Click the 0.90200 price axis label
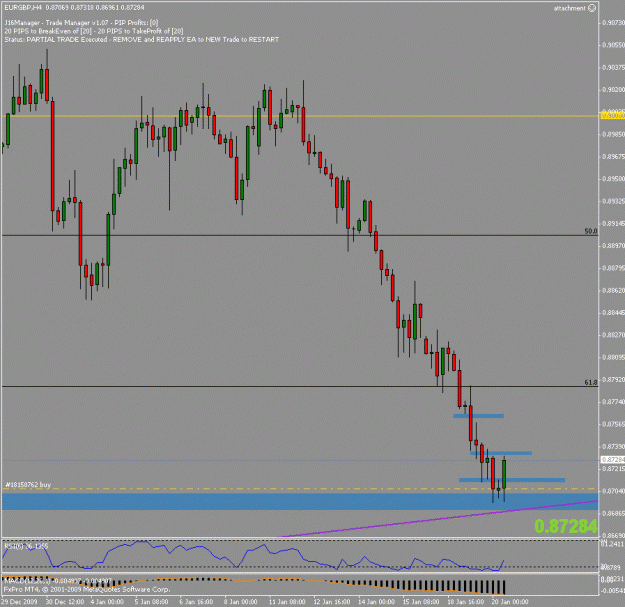This screenshot has height=607, width=625. click(613, 90)
